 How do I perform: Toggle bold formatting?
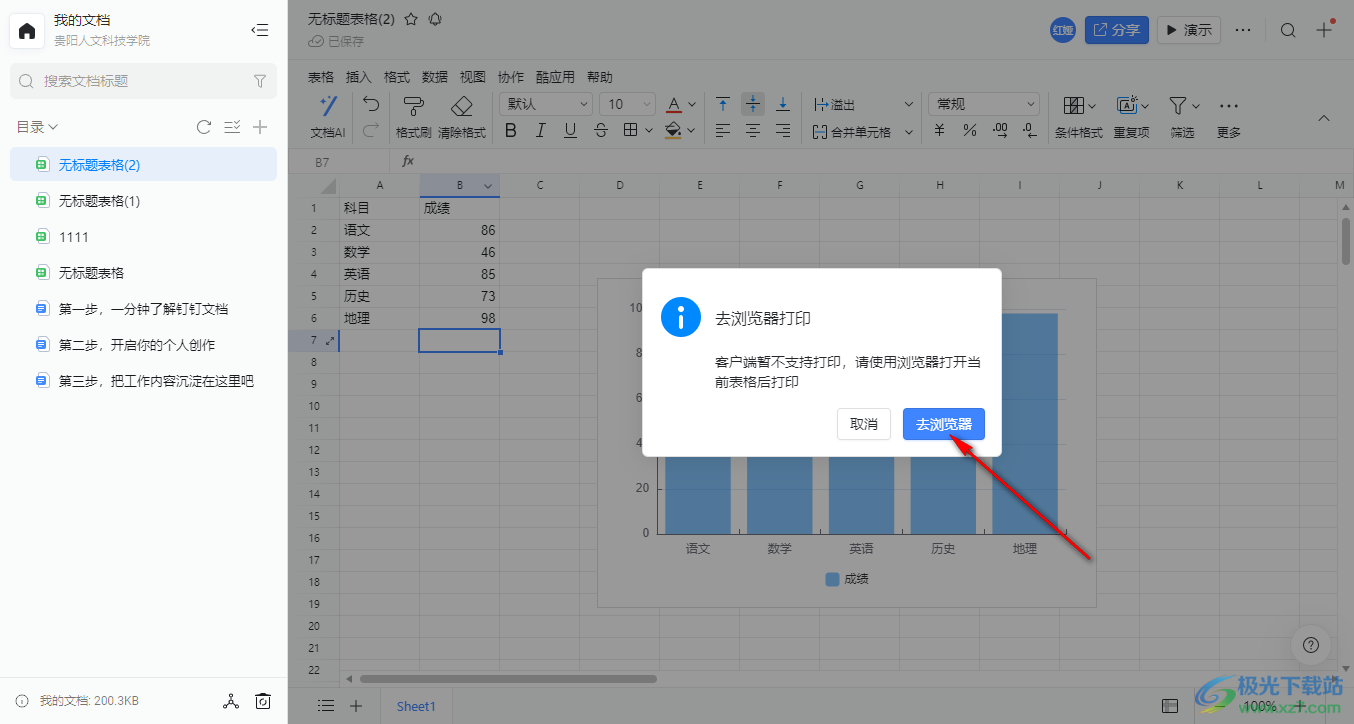511,130
